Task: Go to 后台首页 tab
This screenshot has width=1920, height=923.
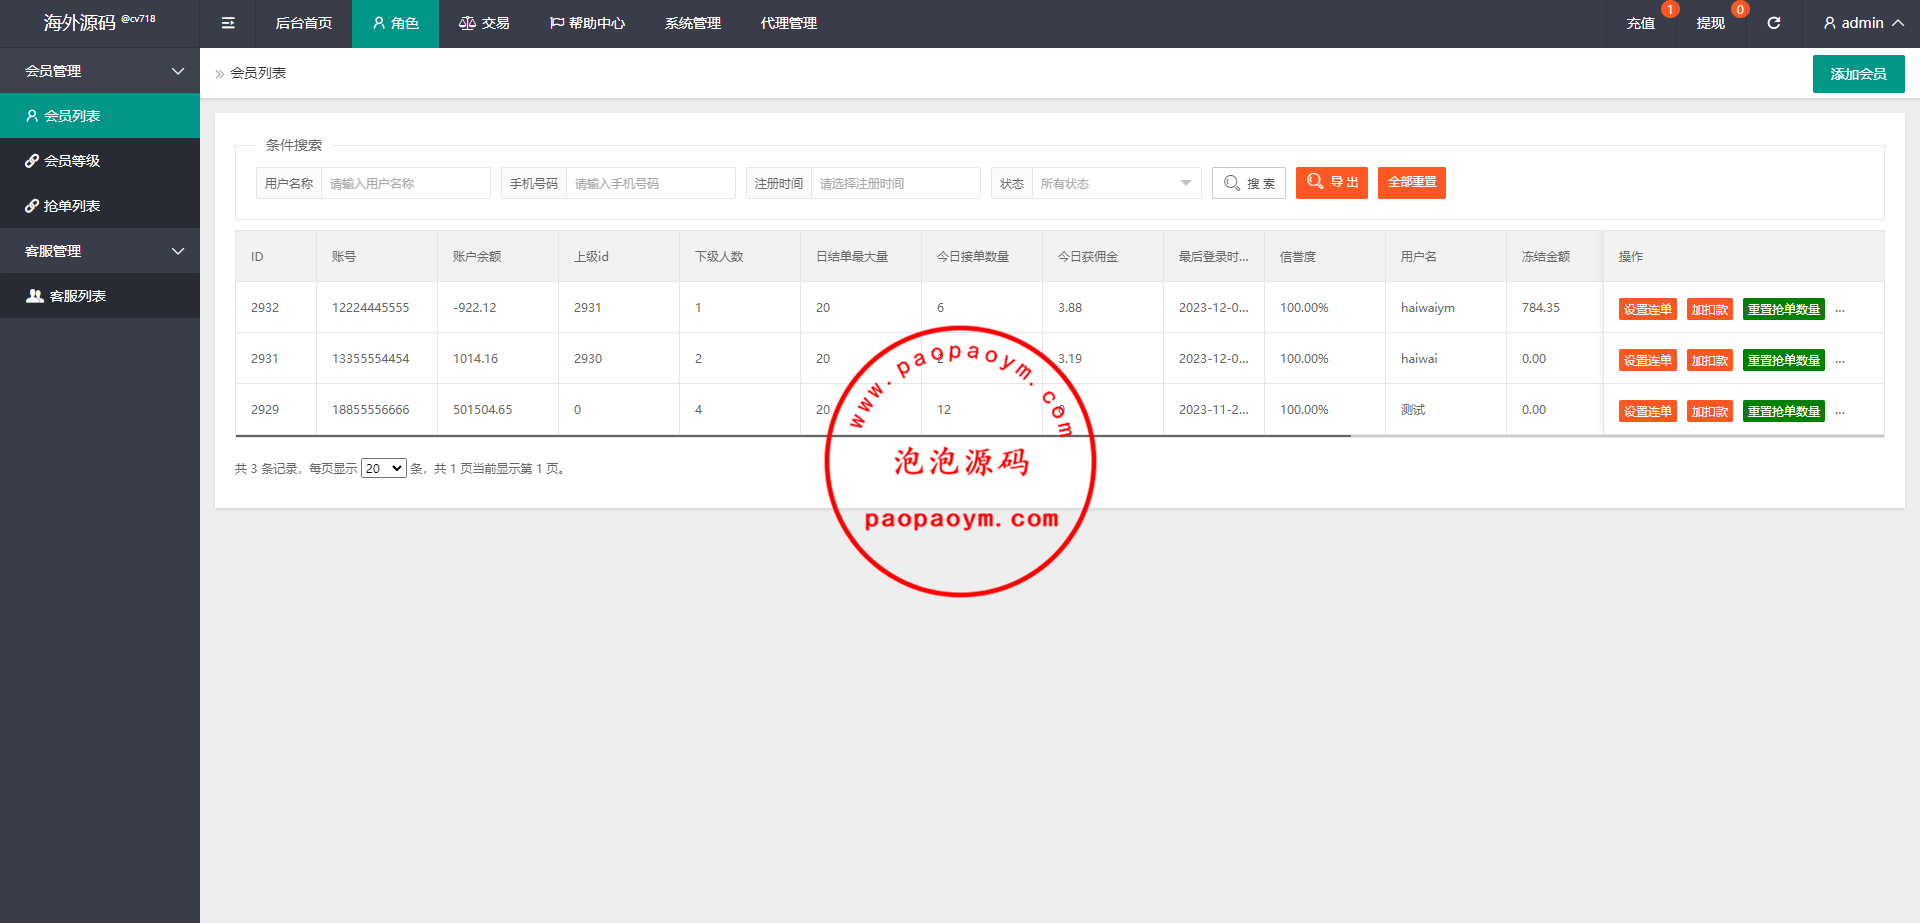Action: click(x=303, y=23)
